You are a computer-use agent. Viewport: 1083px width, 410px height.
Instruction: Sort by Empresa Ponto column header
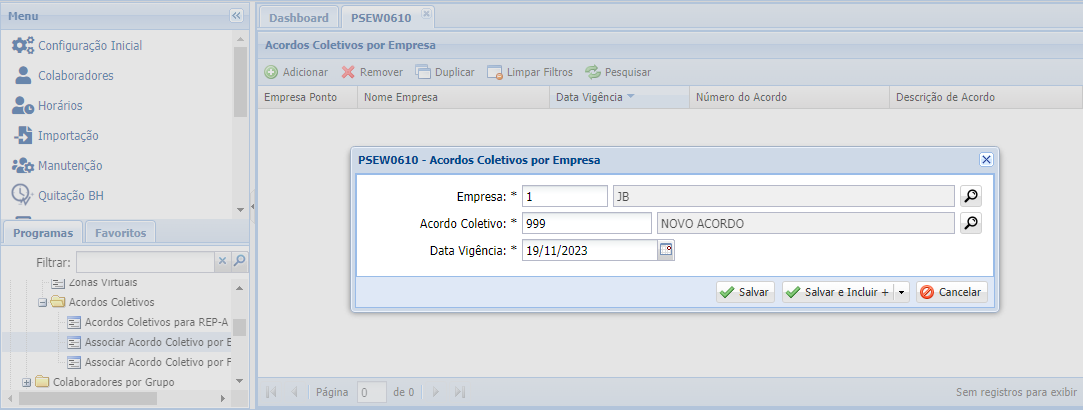[307, 97]
